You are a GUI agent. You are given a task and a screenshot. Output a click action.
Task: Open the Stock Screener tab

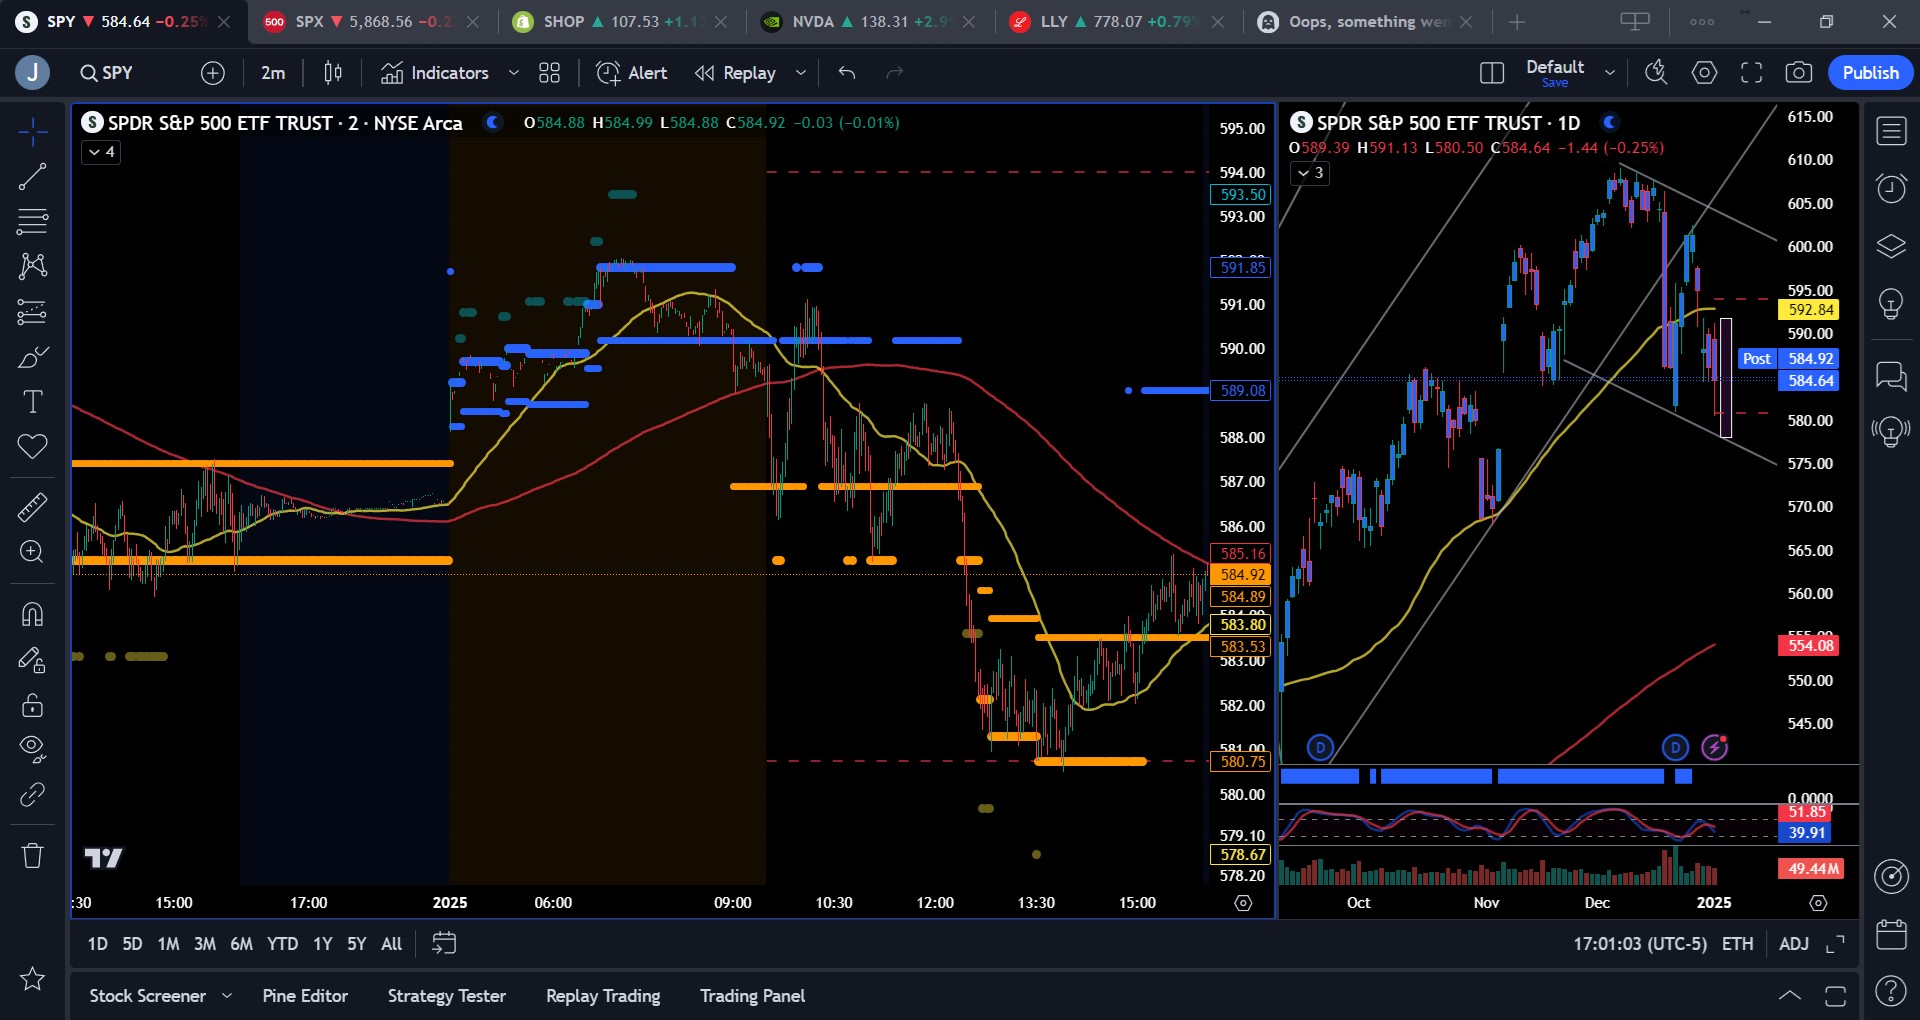(148, 996)
